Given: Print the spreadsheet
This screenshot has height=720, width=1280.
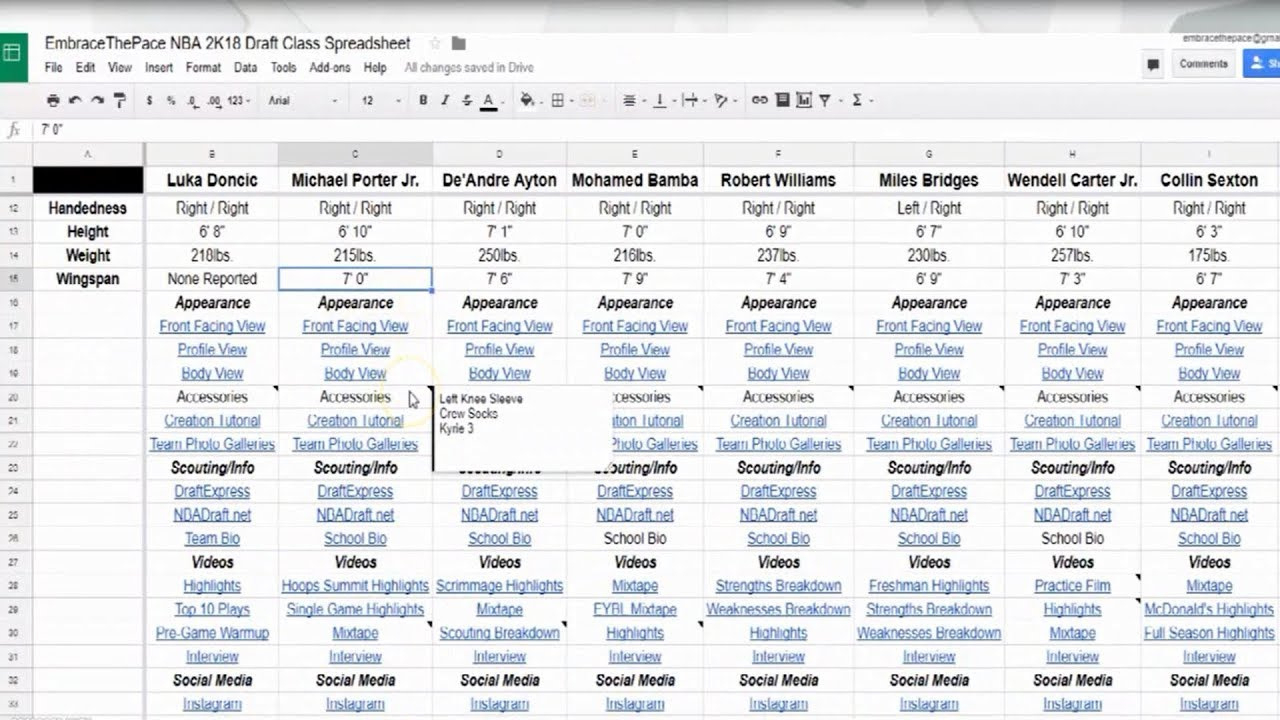Looking at the screenshot, I should pos(53,100).
